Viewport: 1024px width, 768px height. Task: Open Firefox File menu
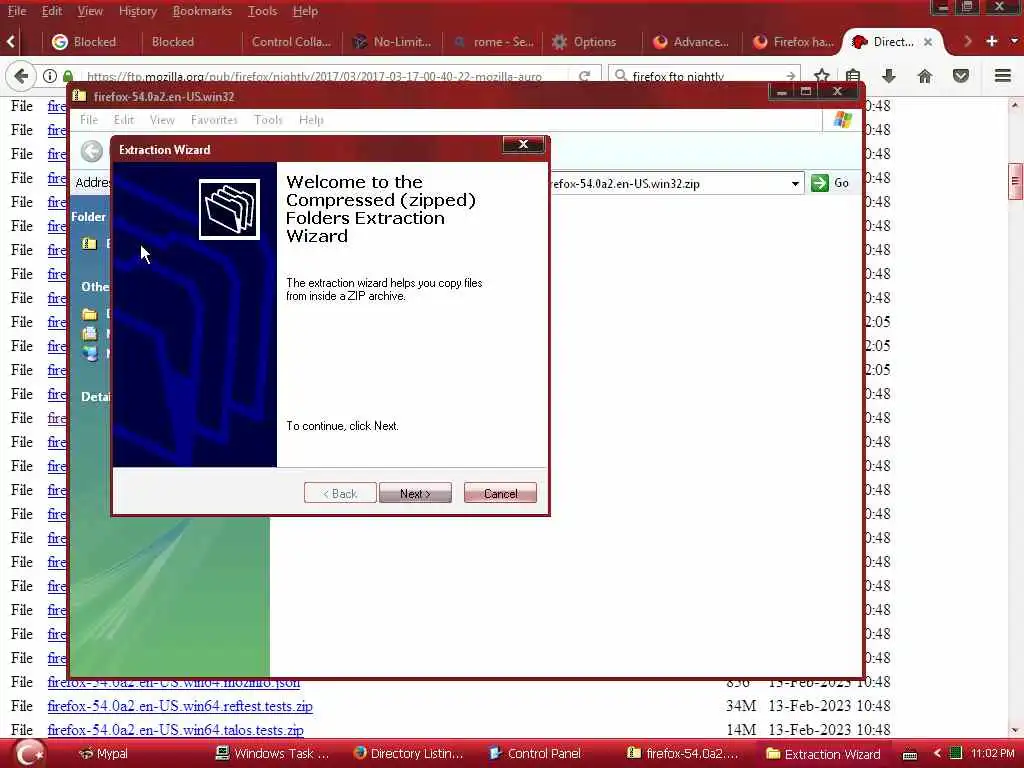click(17, 10)
